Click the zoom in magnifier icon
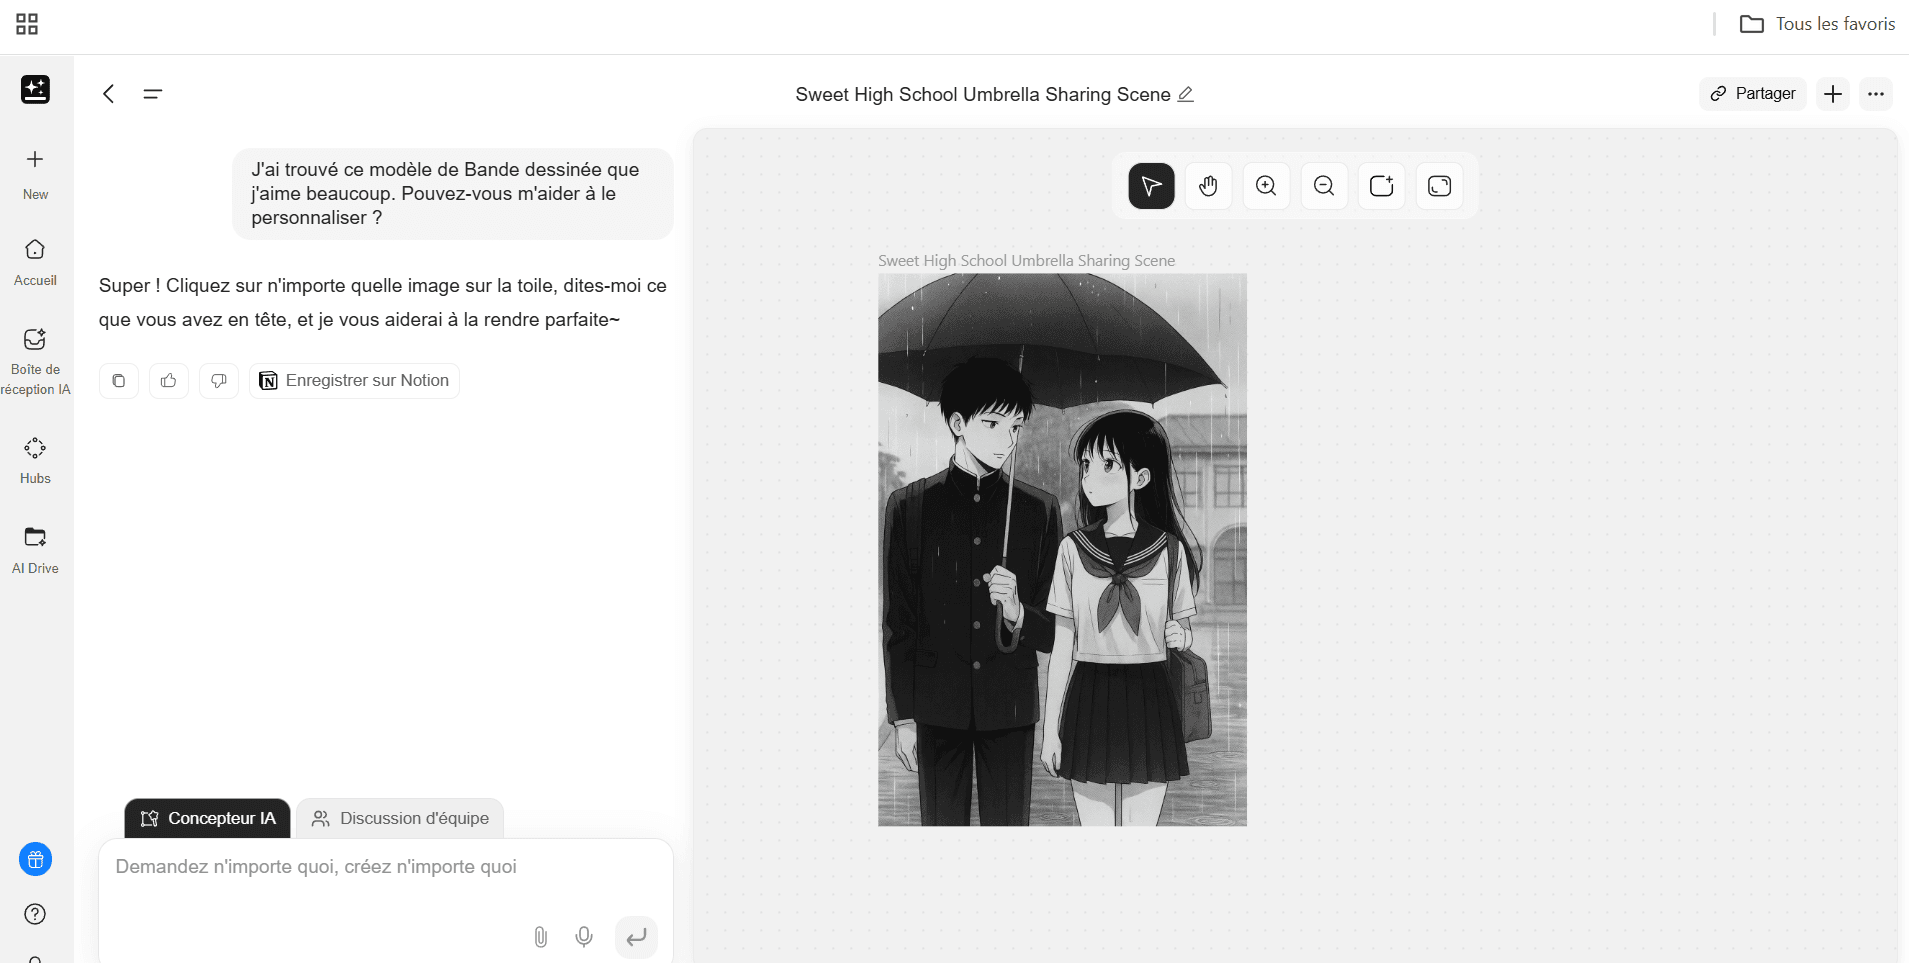The image size is (1909, 963). tap(1266, 186)
